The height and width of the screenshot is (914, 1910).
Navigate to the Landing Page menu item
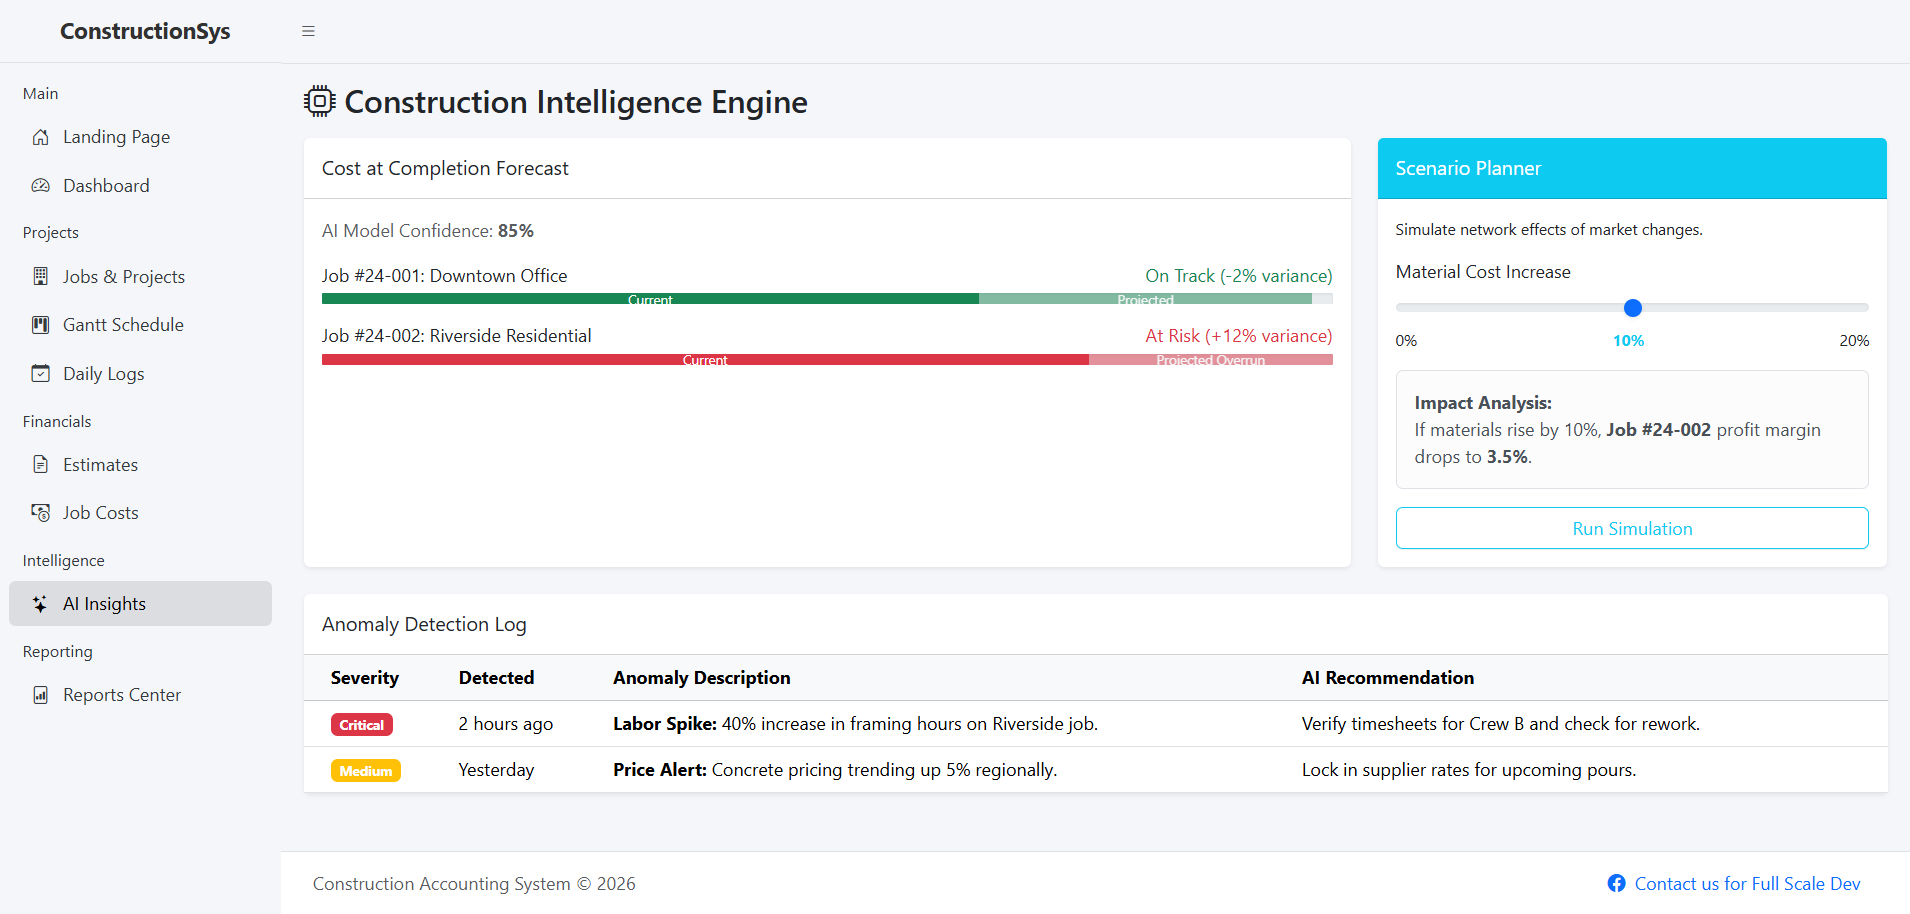[116, 137]
